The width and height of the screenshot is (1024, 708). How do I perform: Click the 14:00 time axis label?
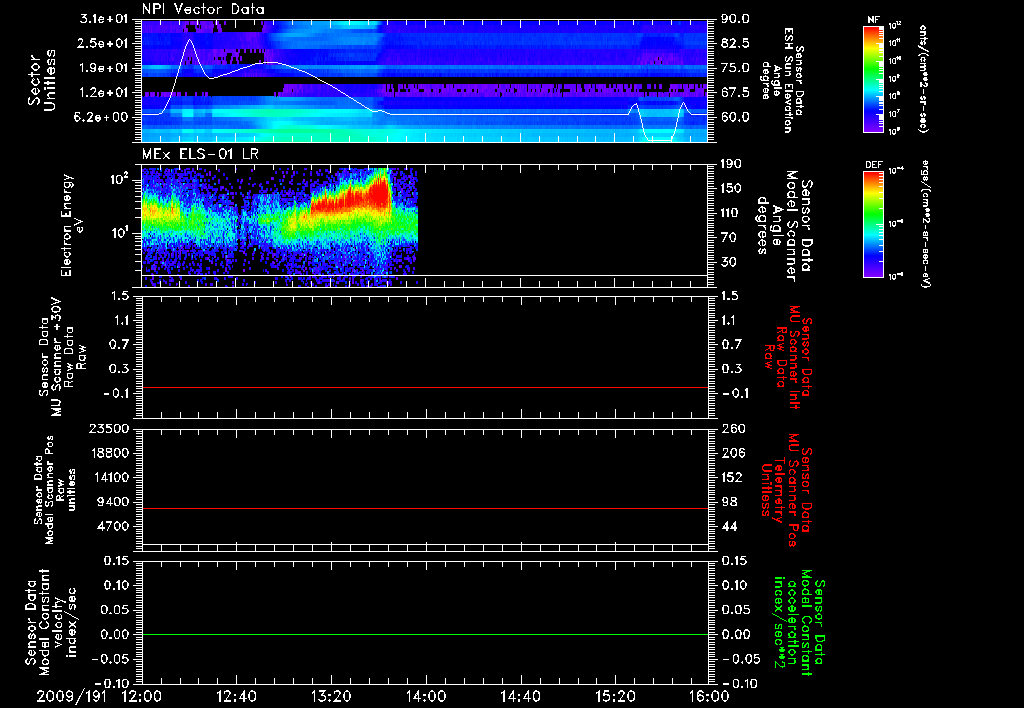click(426, 696)
